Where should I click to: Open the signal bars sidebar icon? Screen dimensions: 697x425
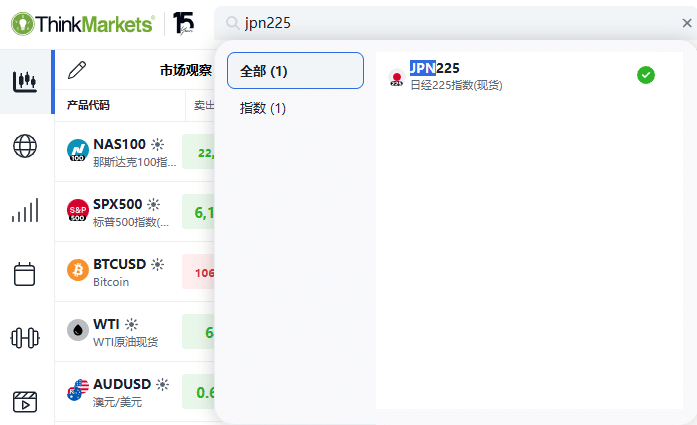25,210
